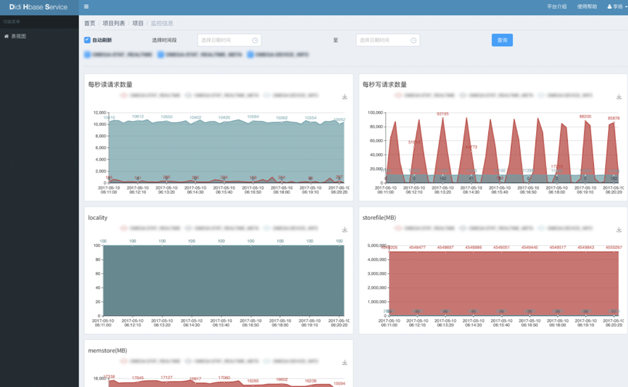Download the storefile(MB) chart
Image resolution: width=628 pixels, height=387 pixels.
(x=619, y=230)
